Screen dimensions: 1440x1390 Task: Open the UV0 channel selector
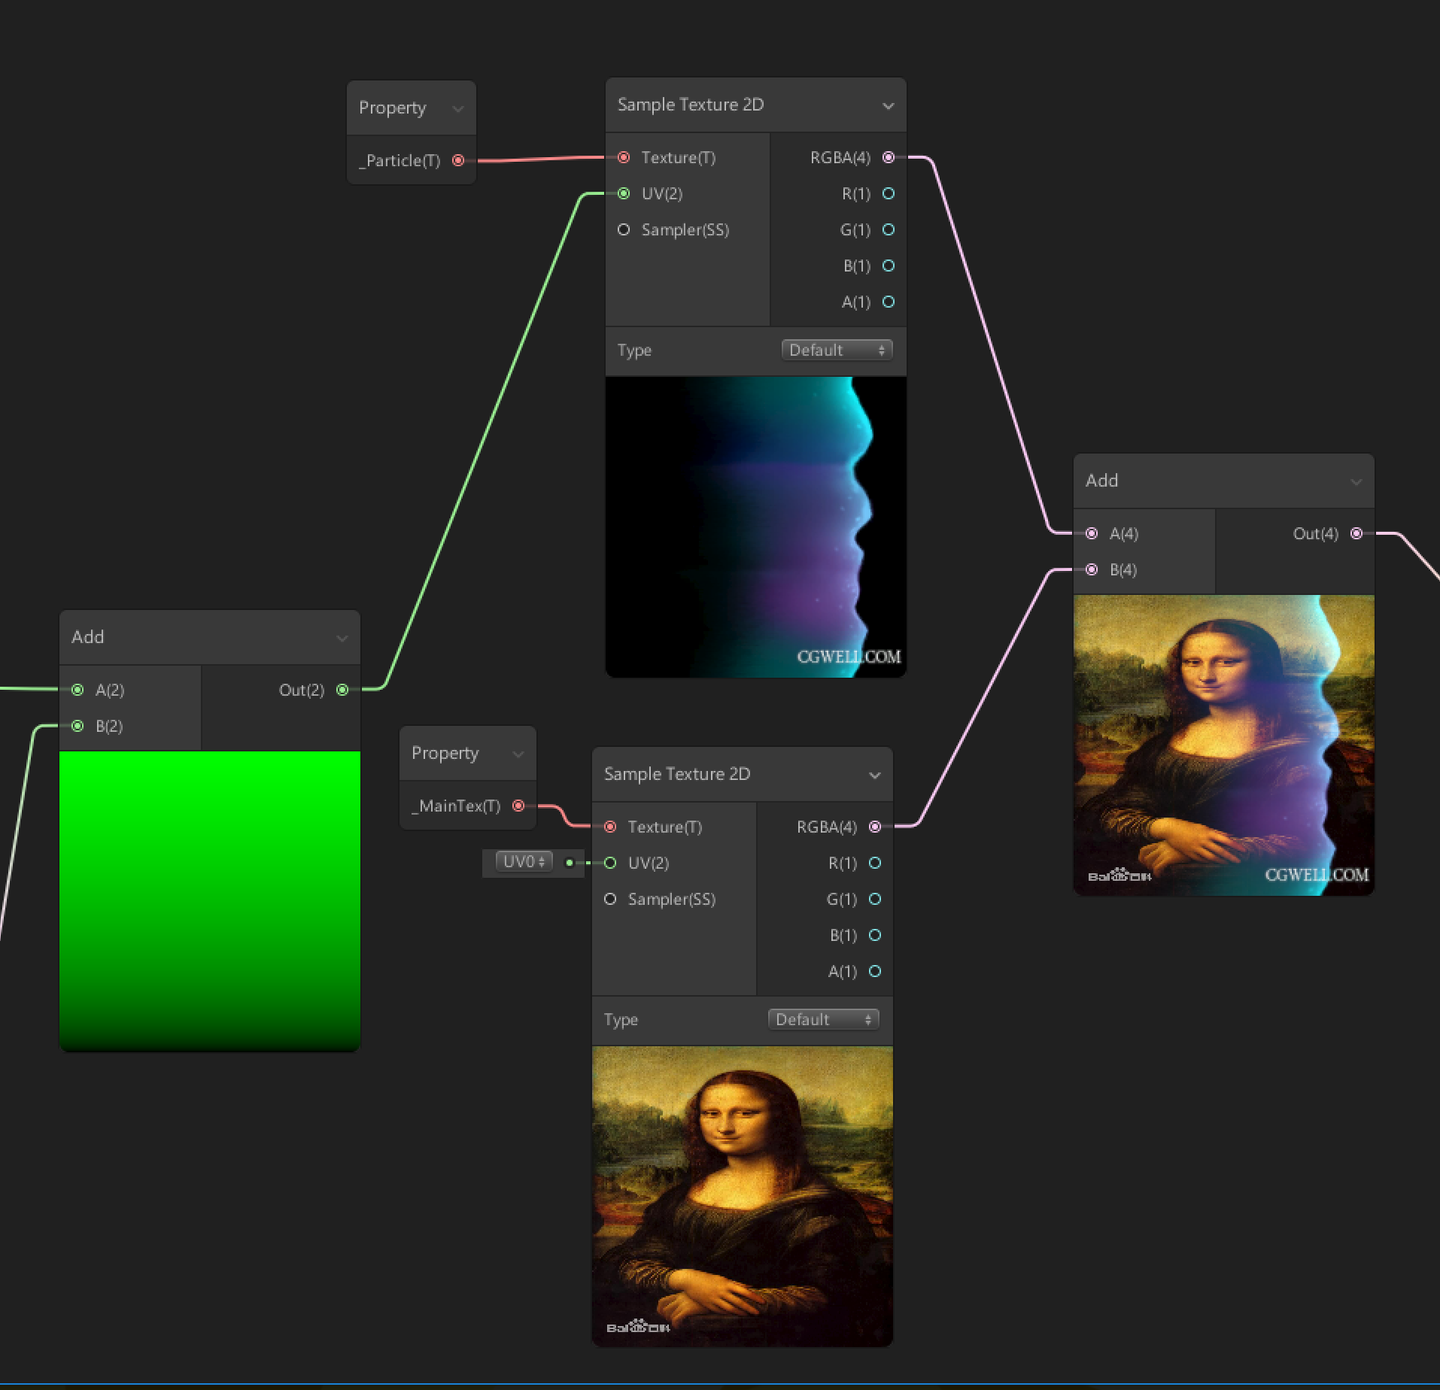522,861
